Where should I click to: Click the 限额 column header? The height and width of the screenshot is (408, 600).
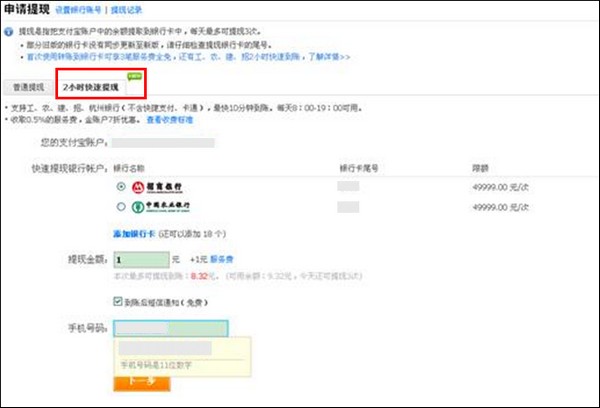pyautogui.click(x=480, y=168)
